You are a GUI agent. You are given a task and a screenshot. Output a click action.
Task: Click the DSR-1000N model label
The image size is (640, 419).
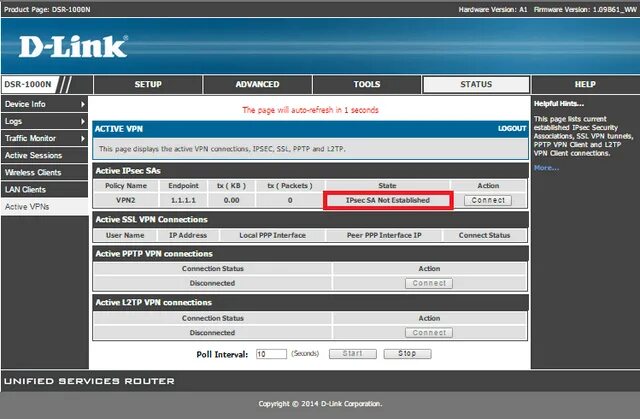(28, 84)
